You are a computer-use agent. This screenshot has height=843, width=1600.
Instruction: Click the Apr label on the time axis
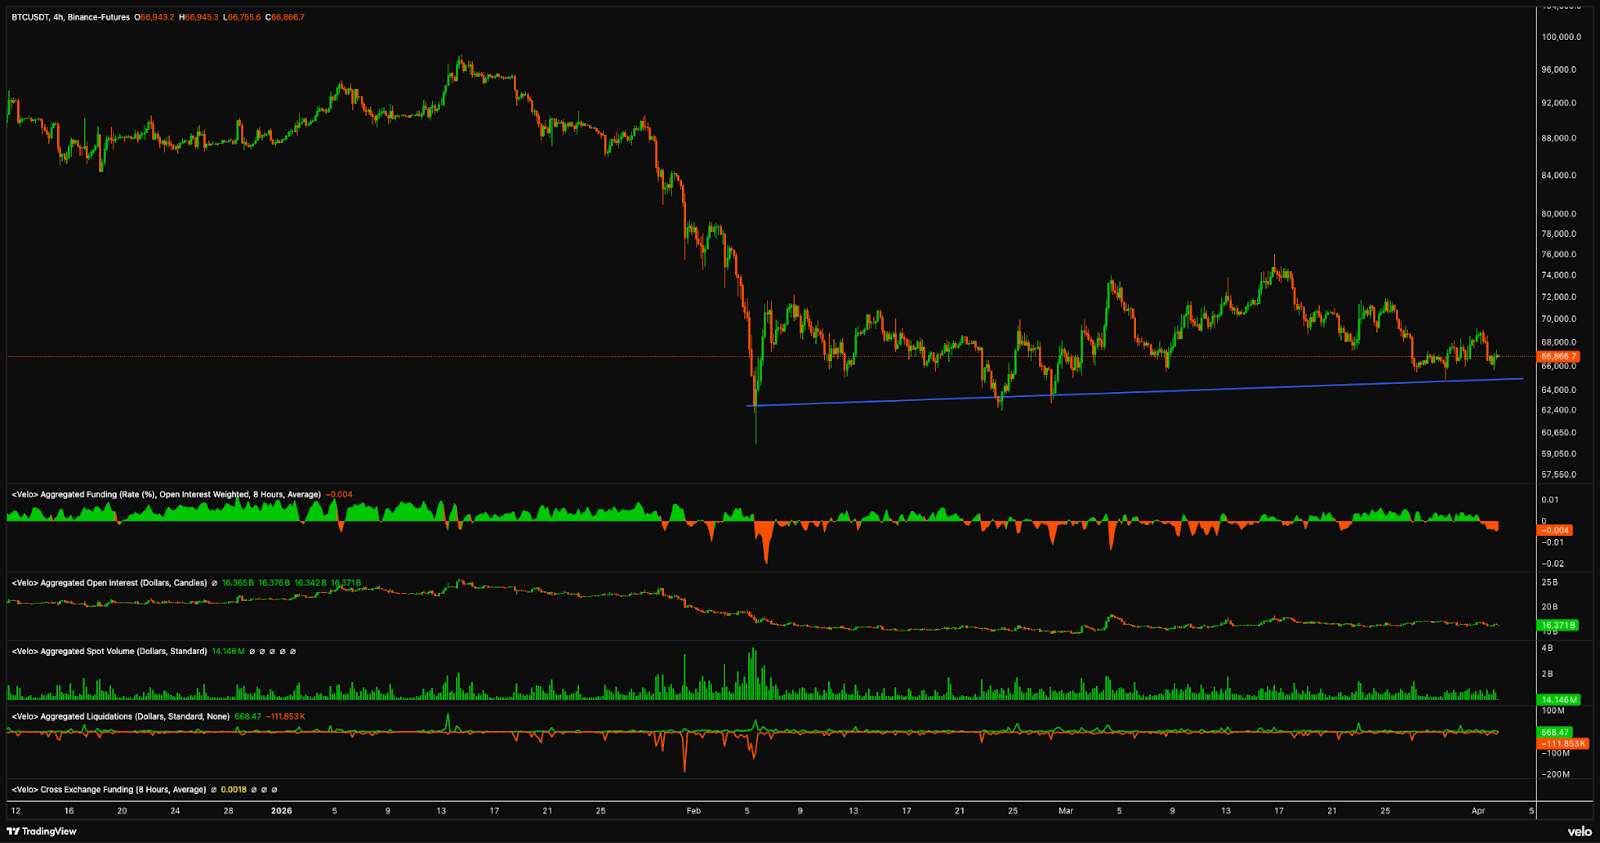coord(1478,810)
